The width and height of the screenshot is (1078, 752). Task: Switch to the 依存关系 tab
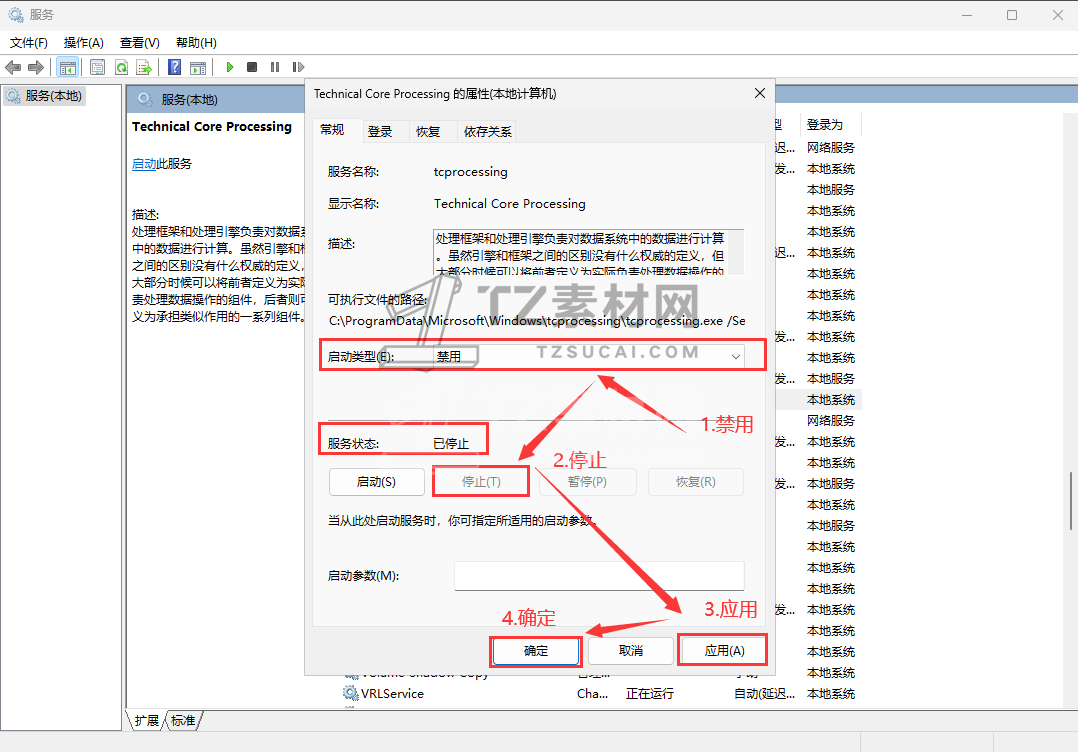[x=487, y=131]
